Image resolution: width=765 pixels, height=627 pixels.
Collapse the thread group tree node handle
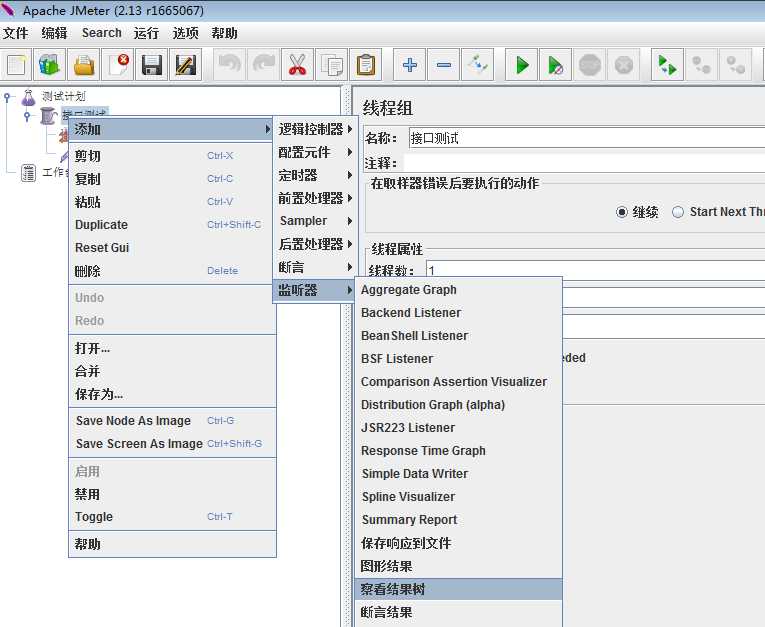(27, 116)
